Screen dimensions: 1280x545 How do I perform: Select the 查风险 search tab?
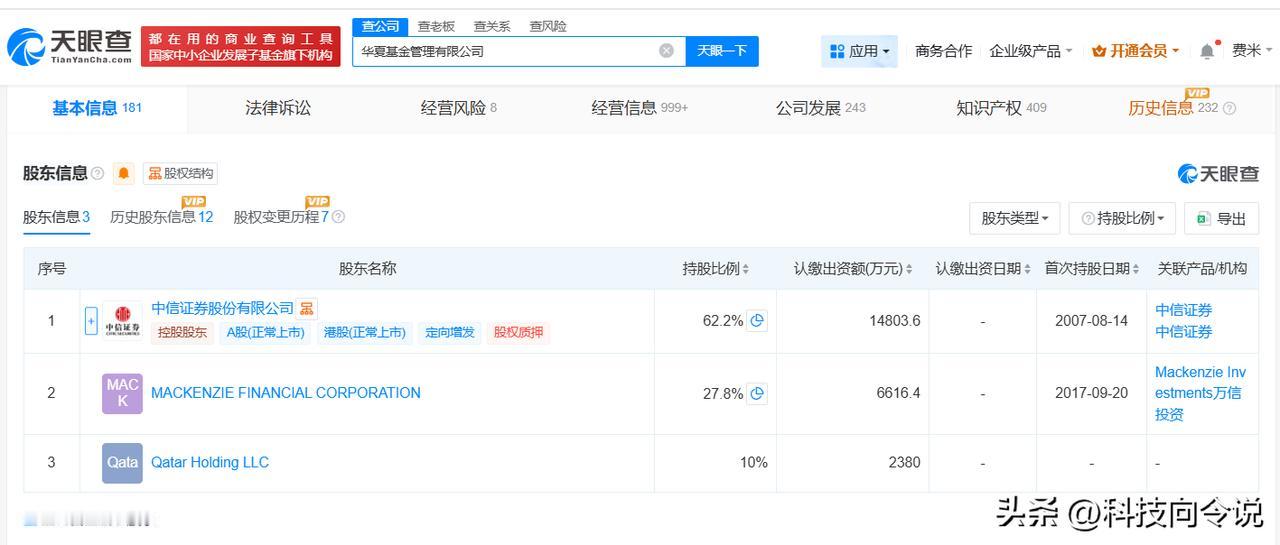[548, 26]
